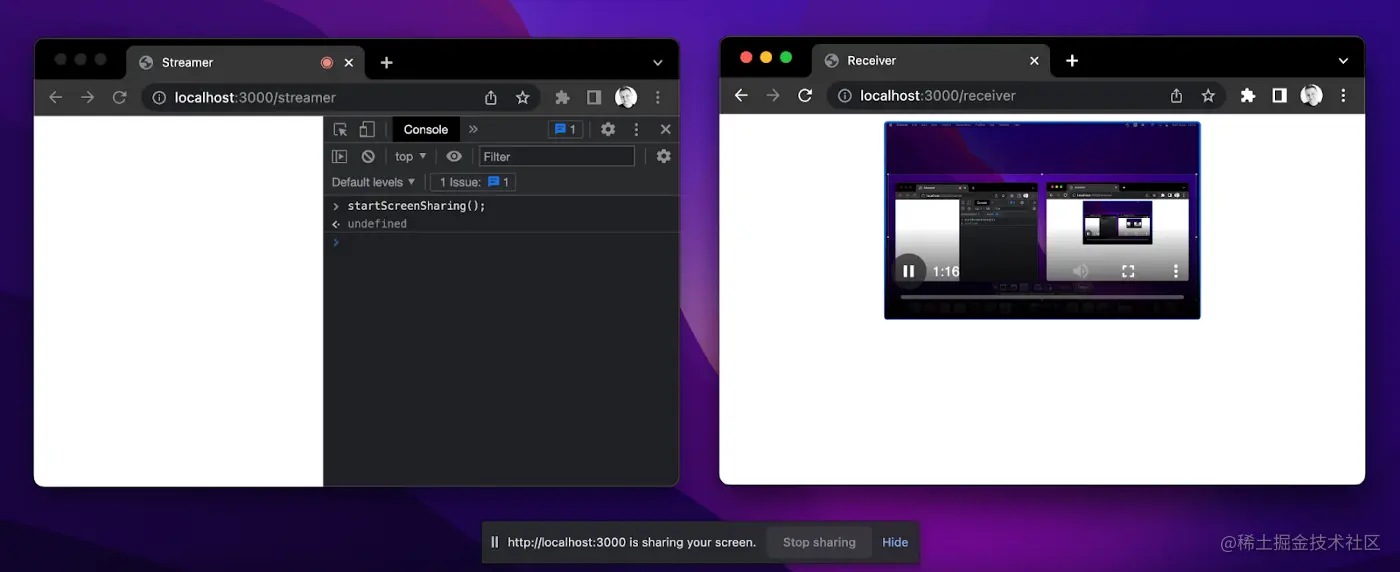The height and width of the screenshot is (572, 1400).
Task: Go forward in the Streamer window
Action: click(88, 97)
